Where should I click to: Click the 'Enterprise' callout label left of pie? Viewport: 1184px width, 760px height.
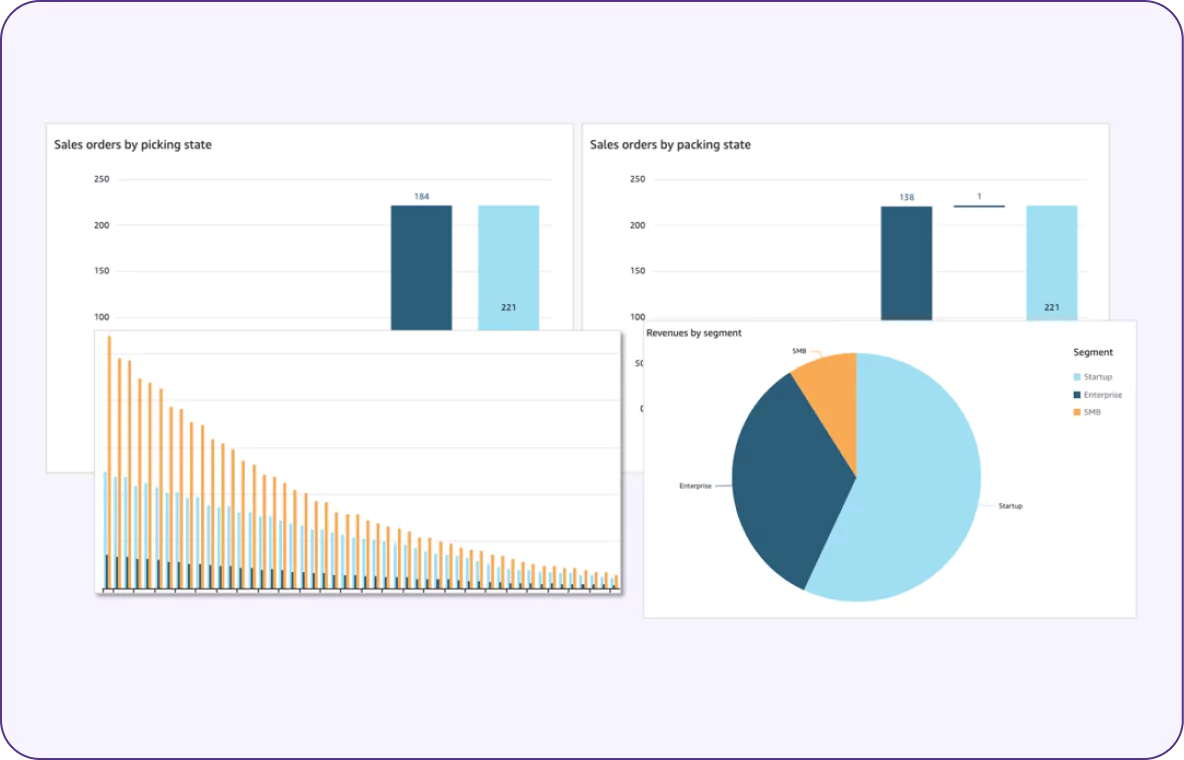point(695,487)
